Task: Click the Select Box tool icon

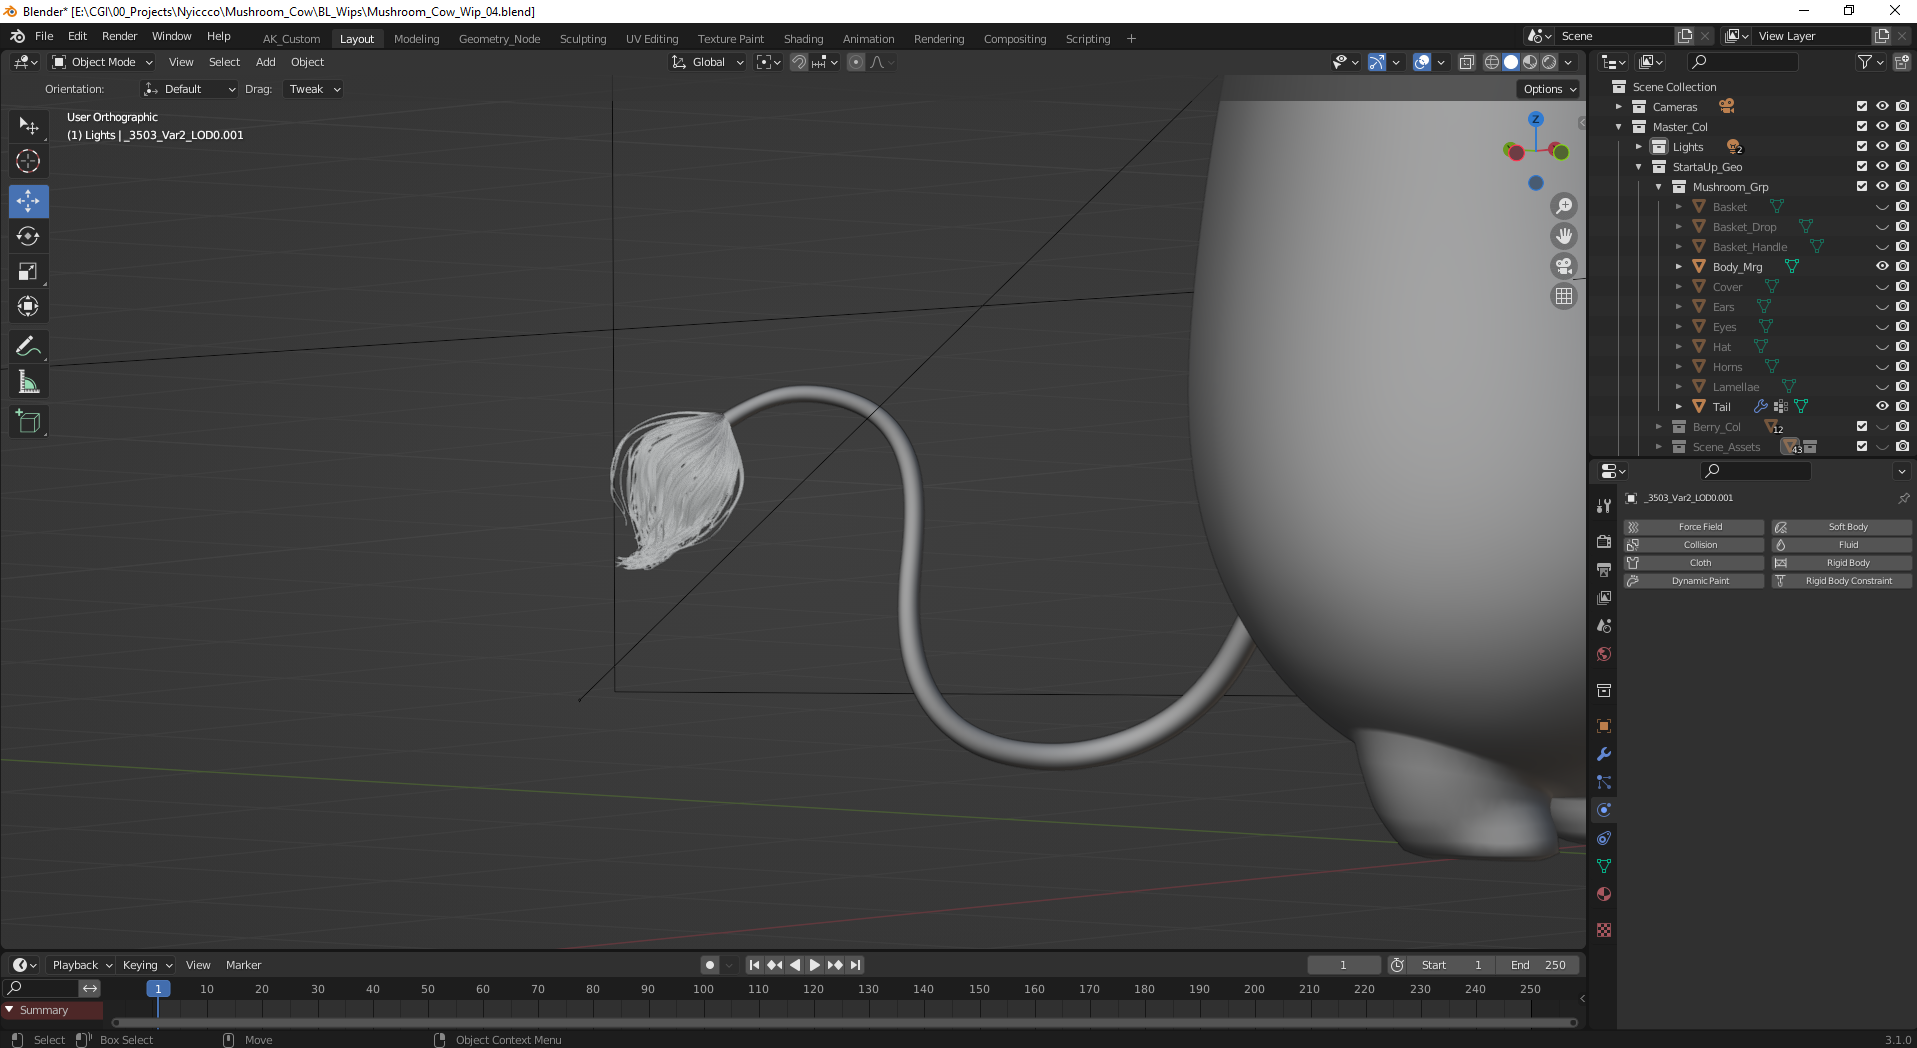Action: tap(28, 126)
